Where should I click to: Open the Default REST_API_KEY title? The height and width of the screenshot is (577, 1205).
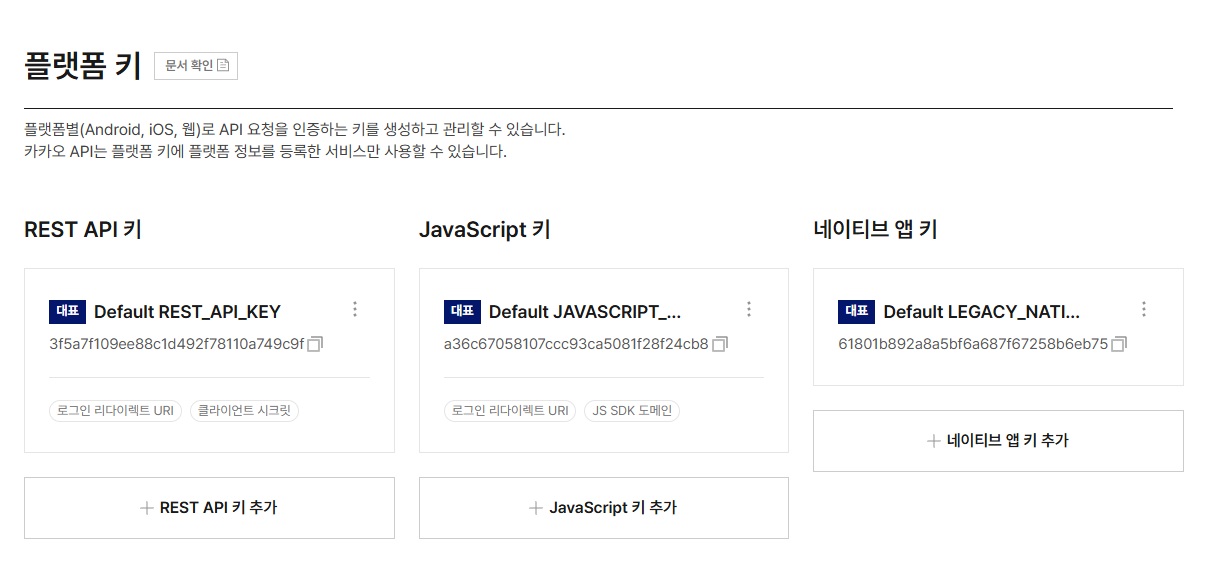pos(187,312)
